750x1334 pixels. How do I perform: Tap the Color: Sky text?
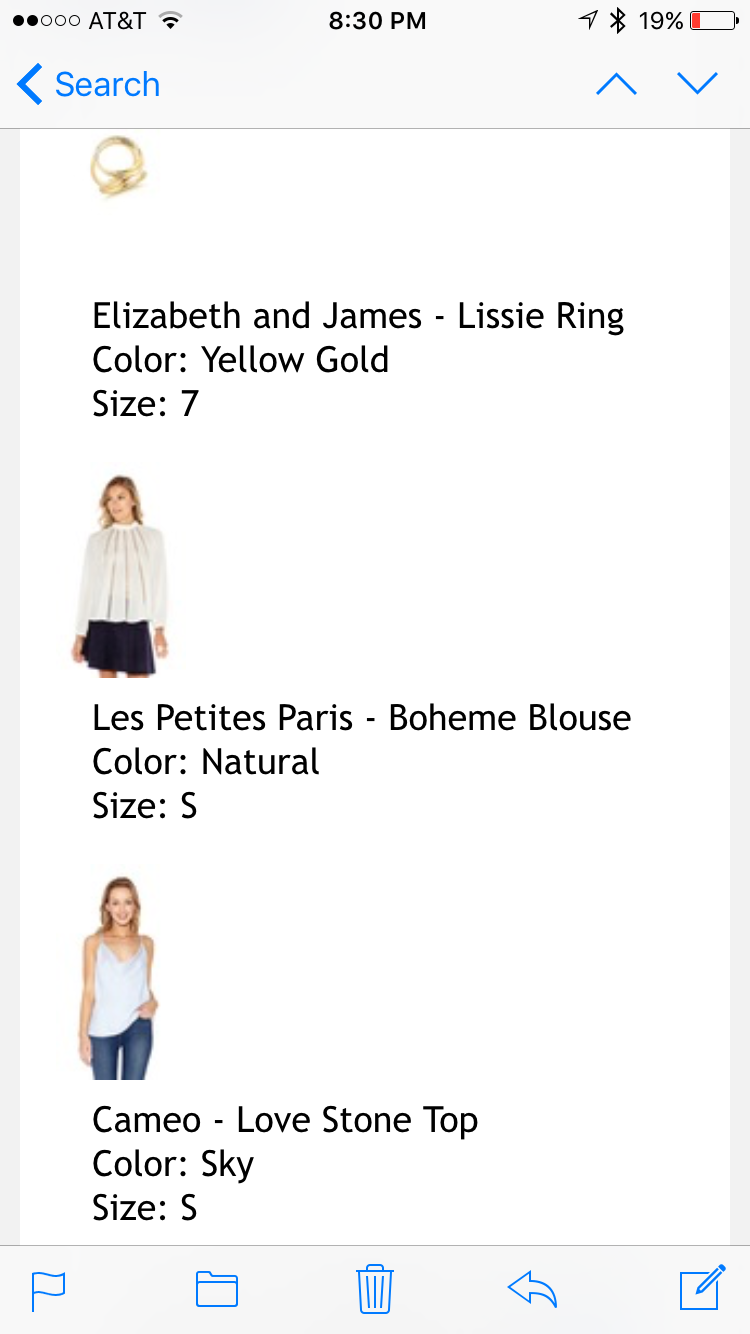tap(173, 1164)
